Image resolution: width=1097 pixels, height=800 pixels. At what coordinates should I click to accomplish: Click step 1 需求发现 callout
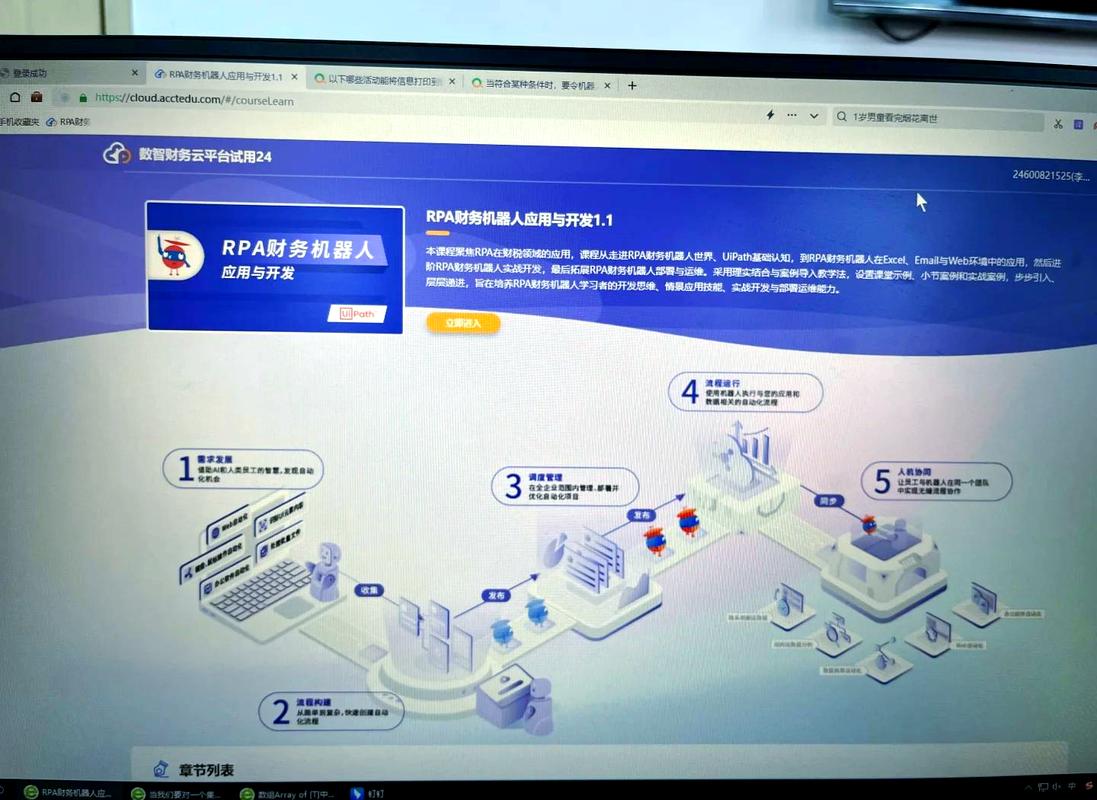click(x=243, y=469)
